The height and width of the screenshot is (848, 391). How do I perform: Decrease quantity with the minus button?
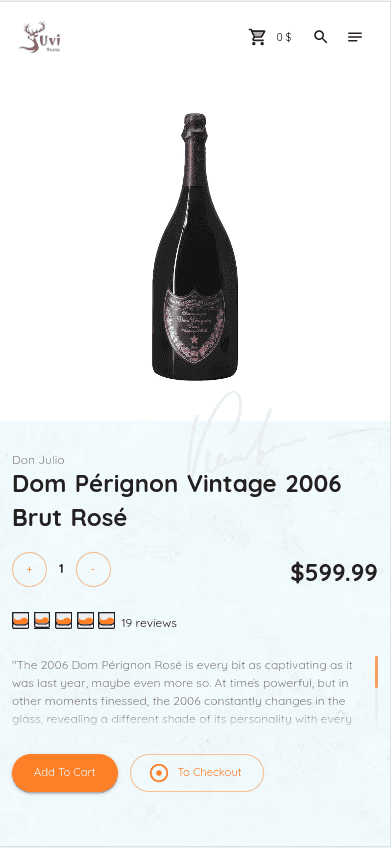pos(93,569)
